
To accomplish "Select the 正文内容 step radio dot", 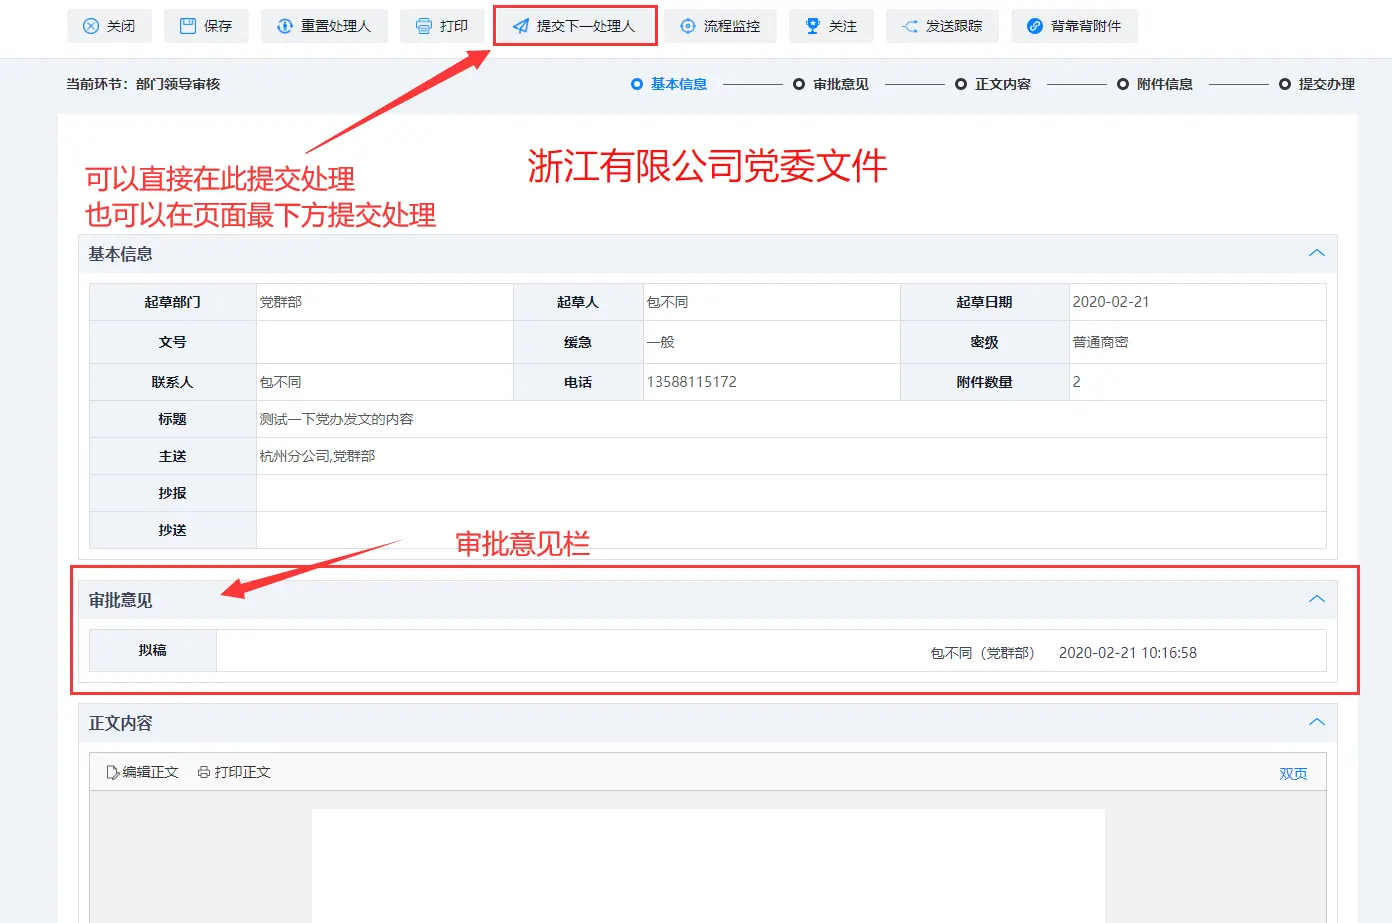I will click(x=961, y=84).
